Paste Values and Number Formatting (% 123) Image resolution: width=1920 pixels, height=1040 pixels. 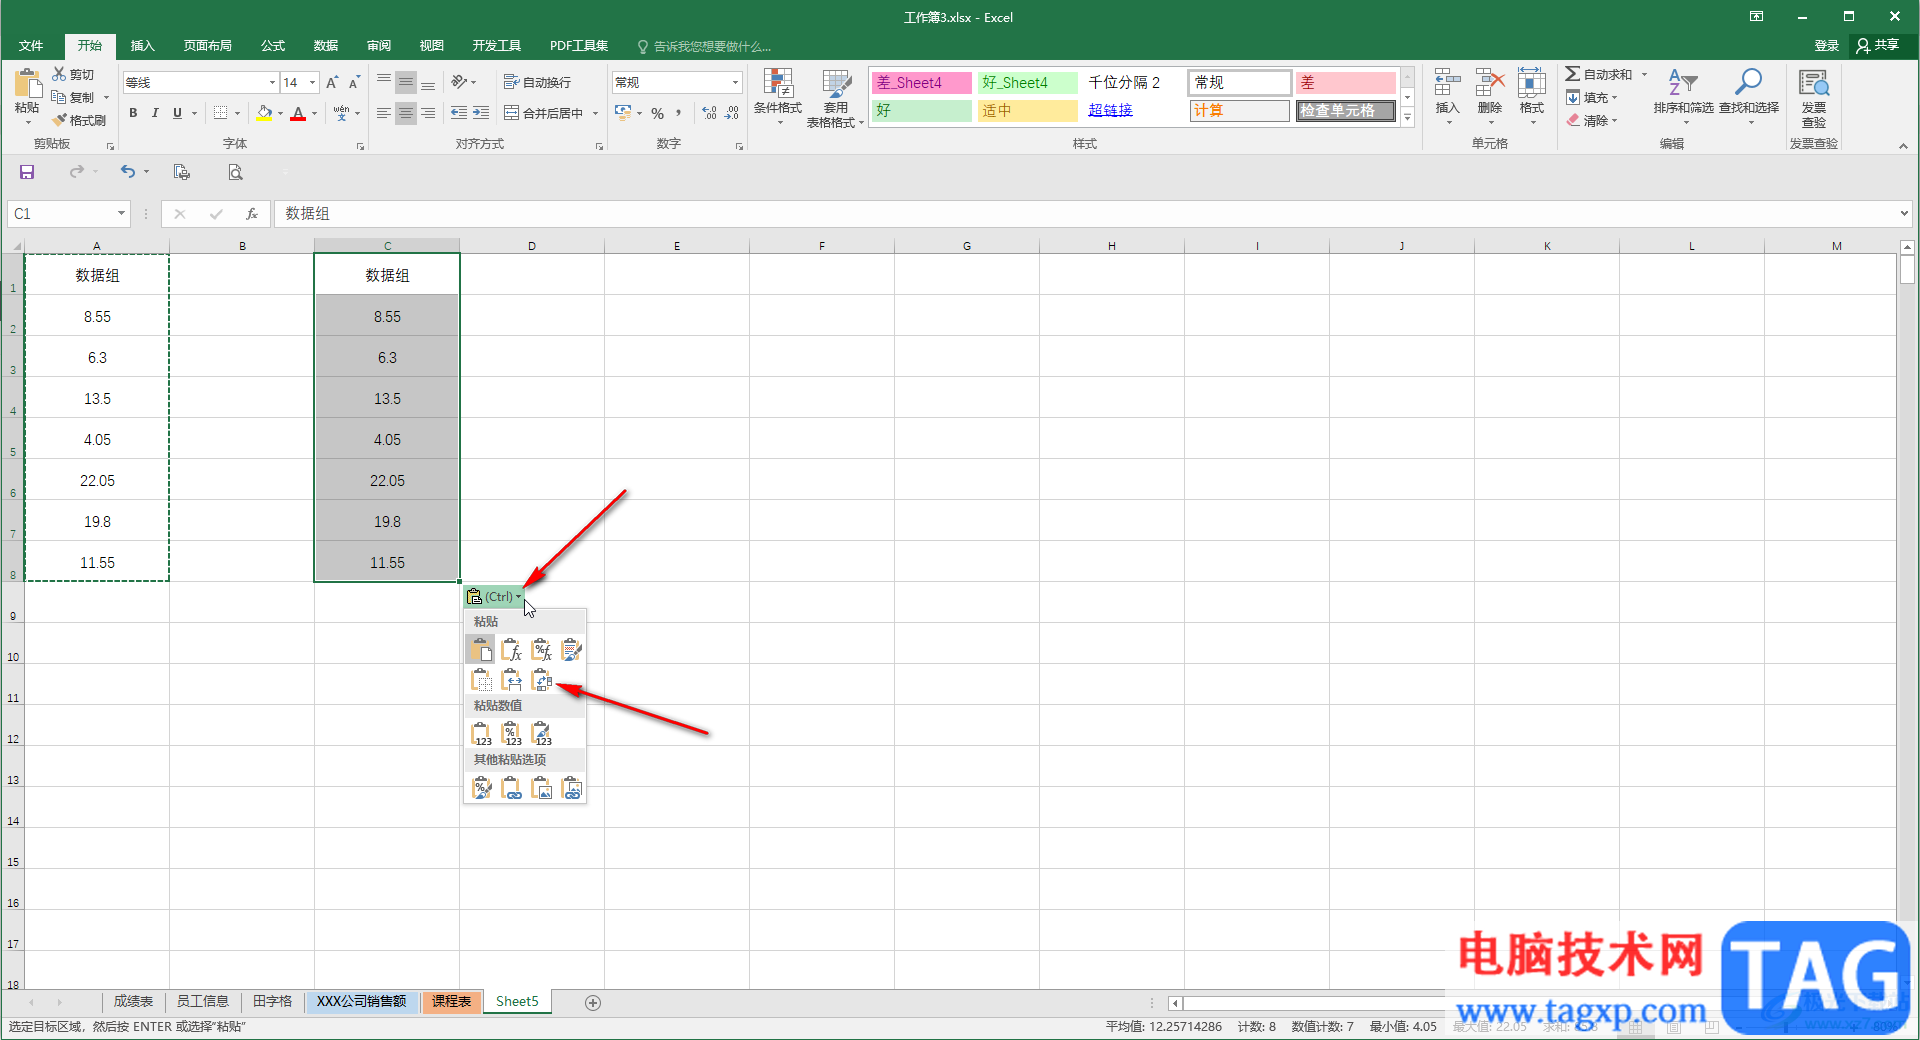pyautogui.click(x=512, y=734)
